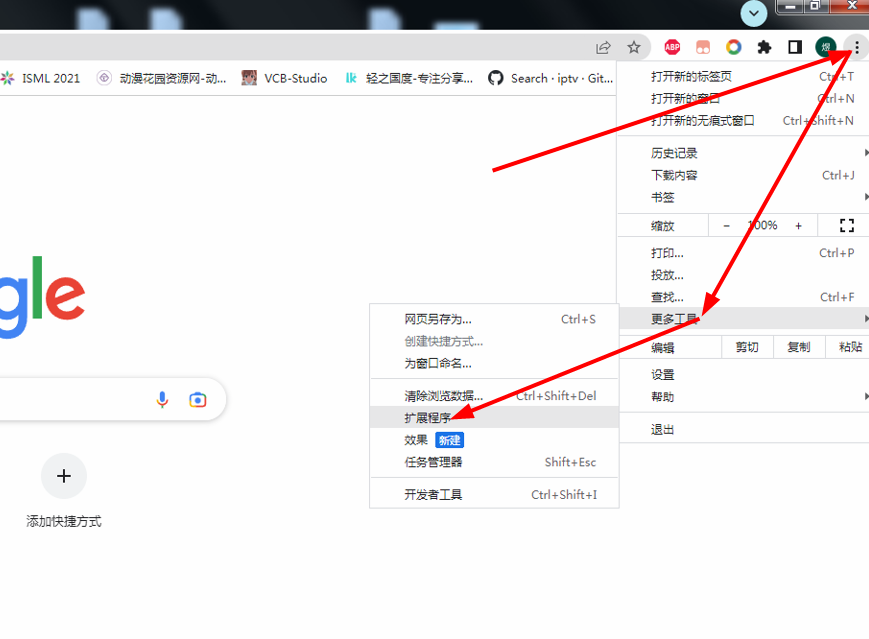Increase zoom with the plus button
869x639 pixels.
click(798, 226)
